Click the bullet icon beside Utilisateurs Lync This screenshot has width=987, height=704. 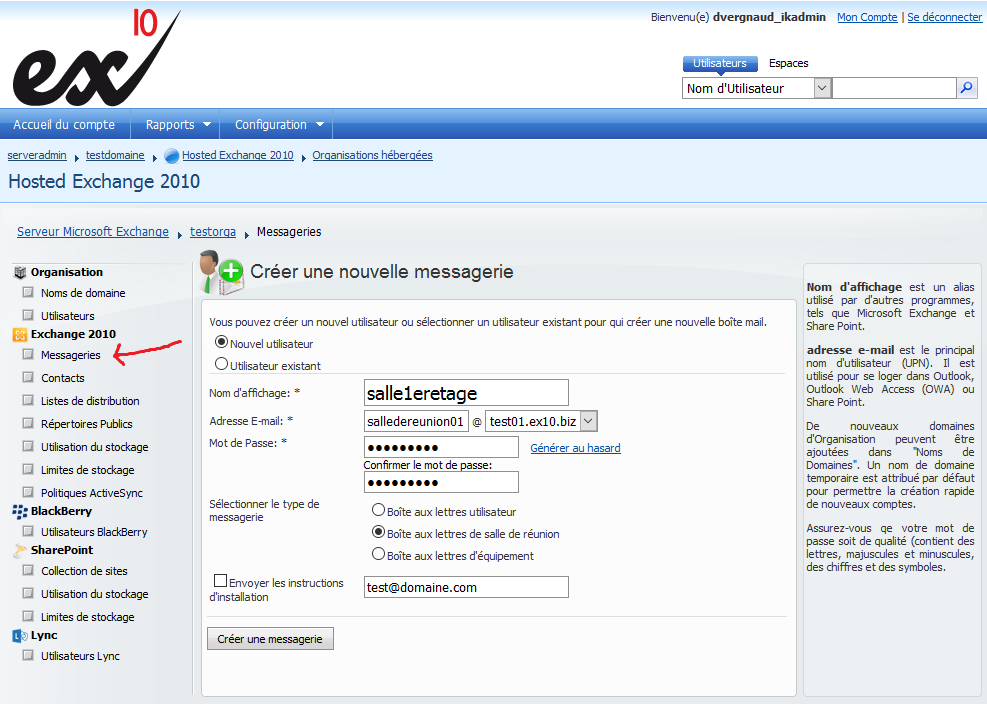click(28, 655)
